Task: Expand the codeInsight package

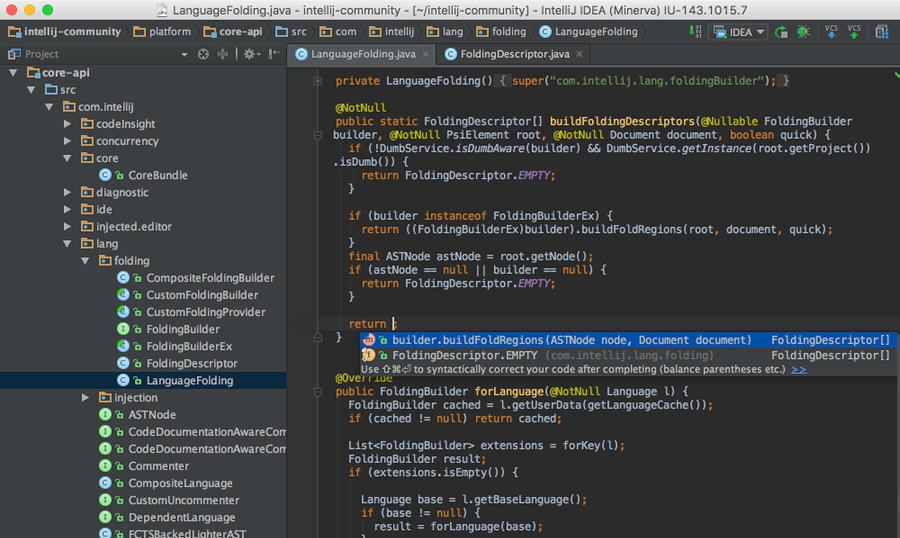Action: [x=67, y=124]
